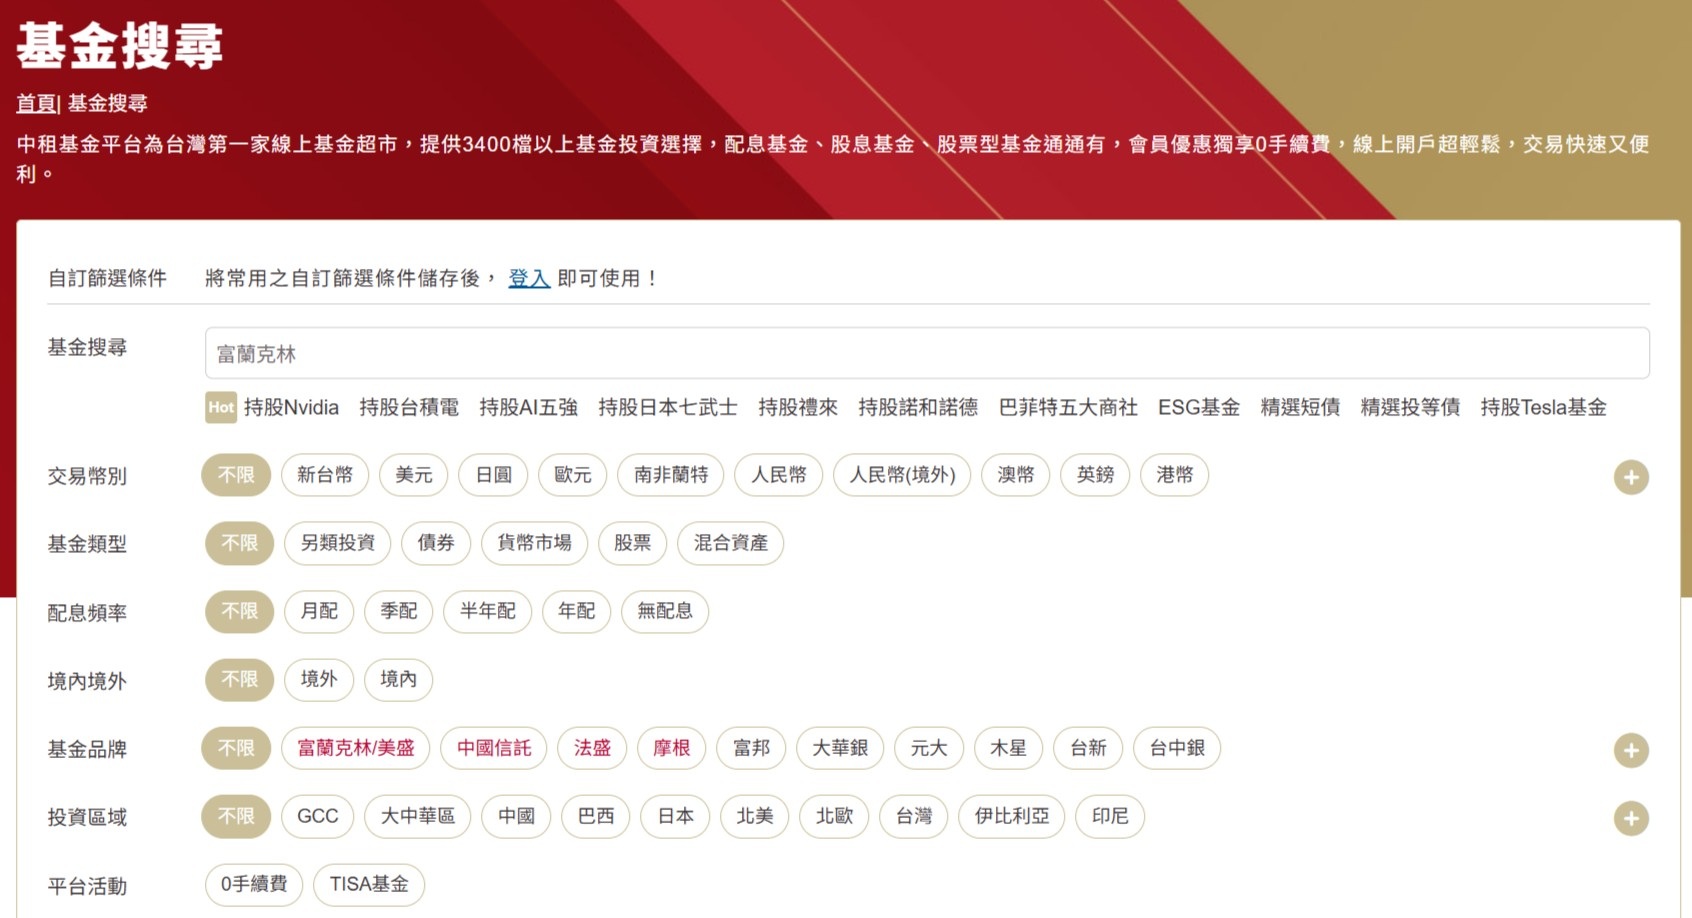
Task: Select the 摩根 fund brand
Action: click(671, 749)
